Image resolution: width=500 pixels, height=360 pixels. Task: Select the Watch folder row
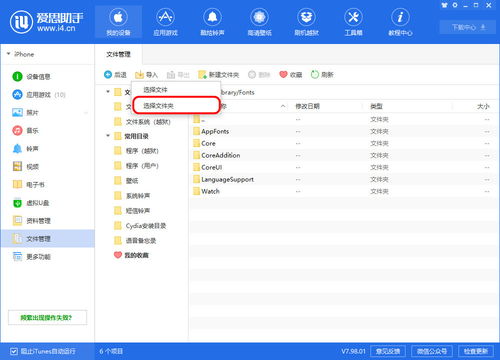pos(342,191)
